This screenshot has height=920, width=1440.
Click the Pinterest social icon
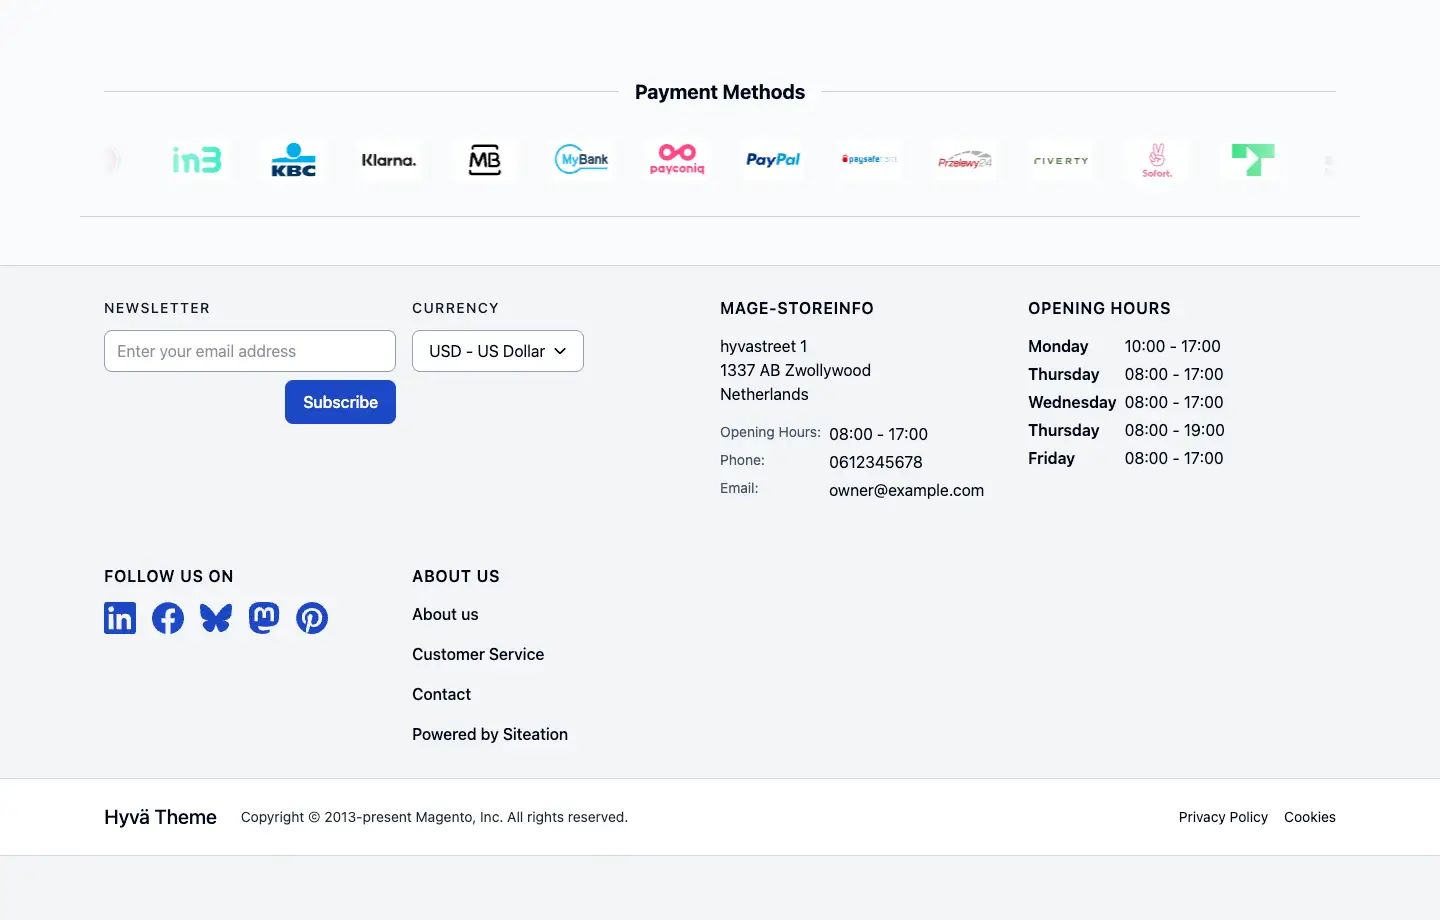pyautogui.click(x=311, y=618)
